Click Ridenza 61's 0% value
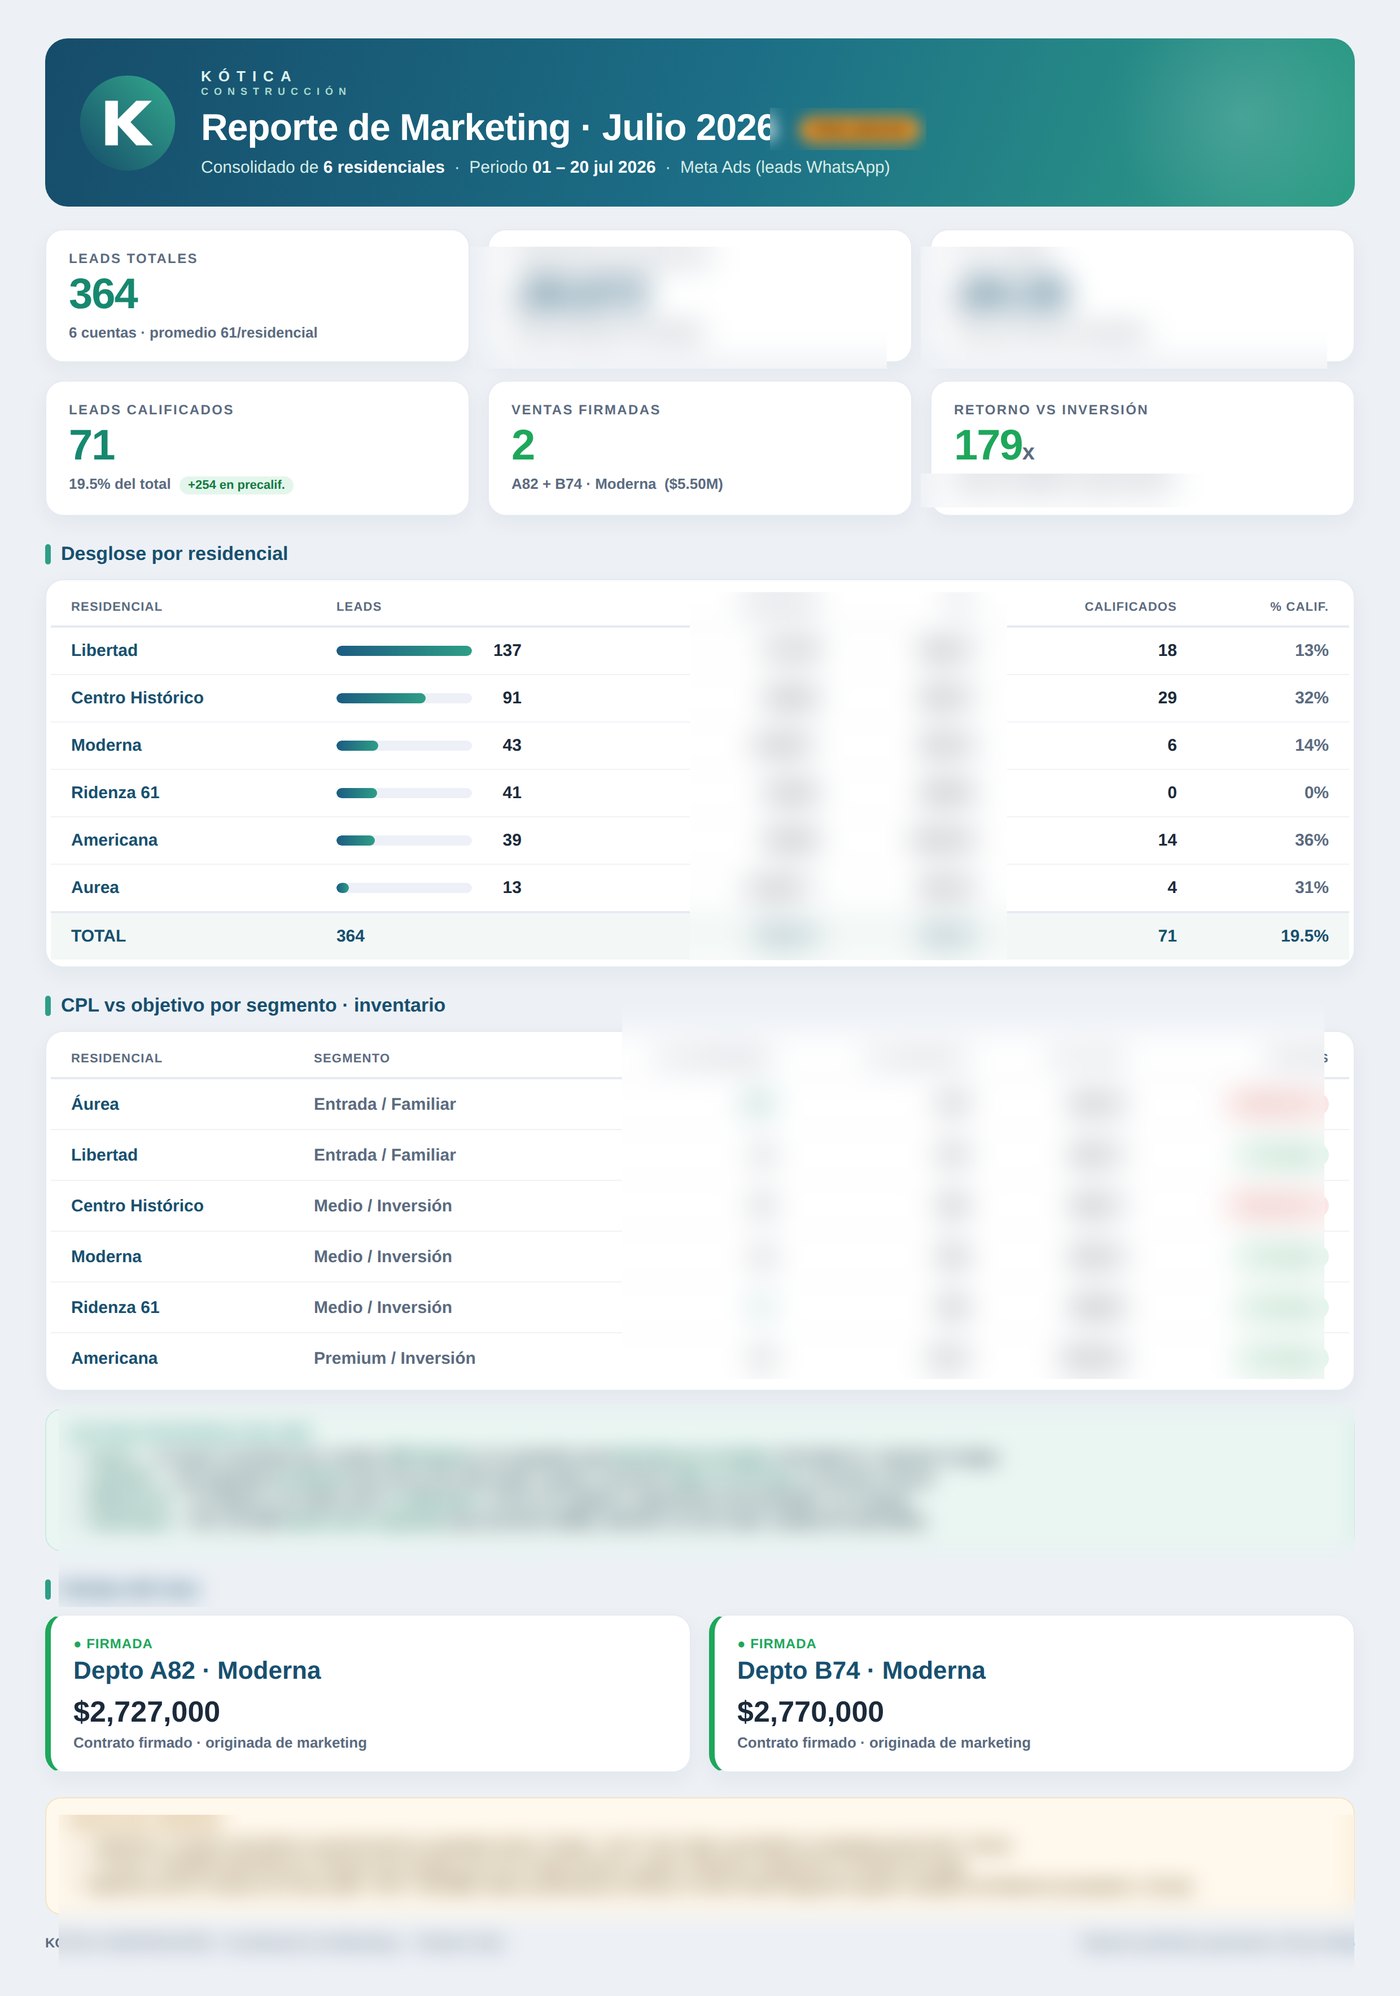Image resolution: width=1400 pixels, height=1996 pixels. (1316, 793)
